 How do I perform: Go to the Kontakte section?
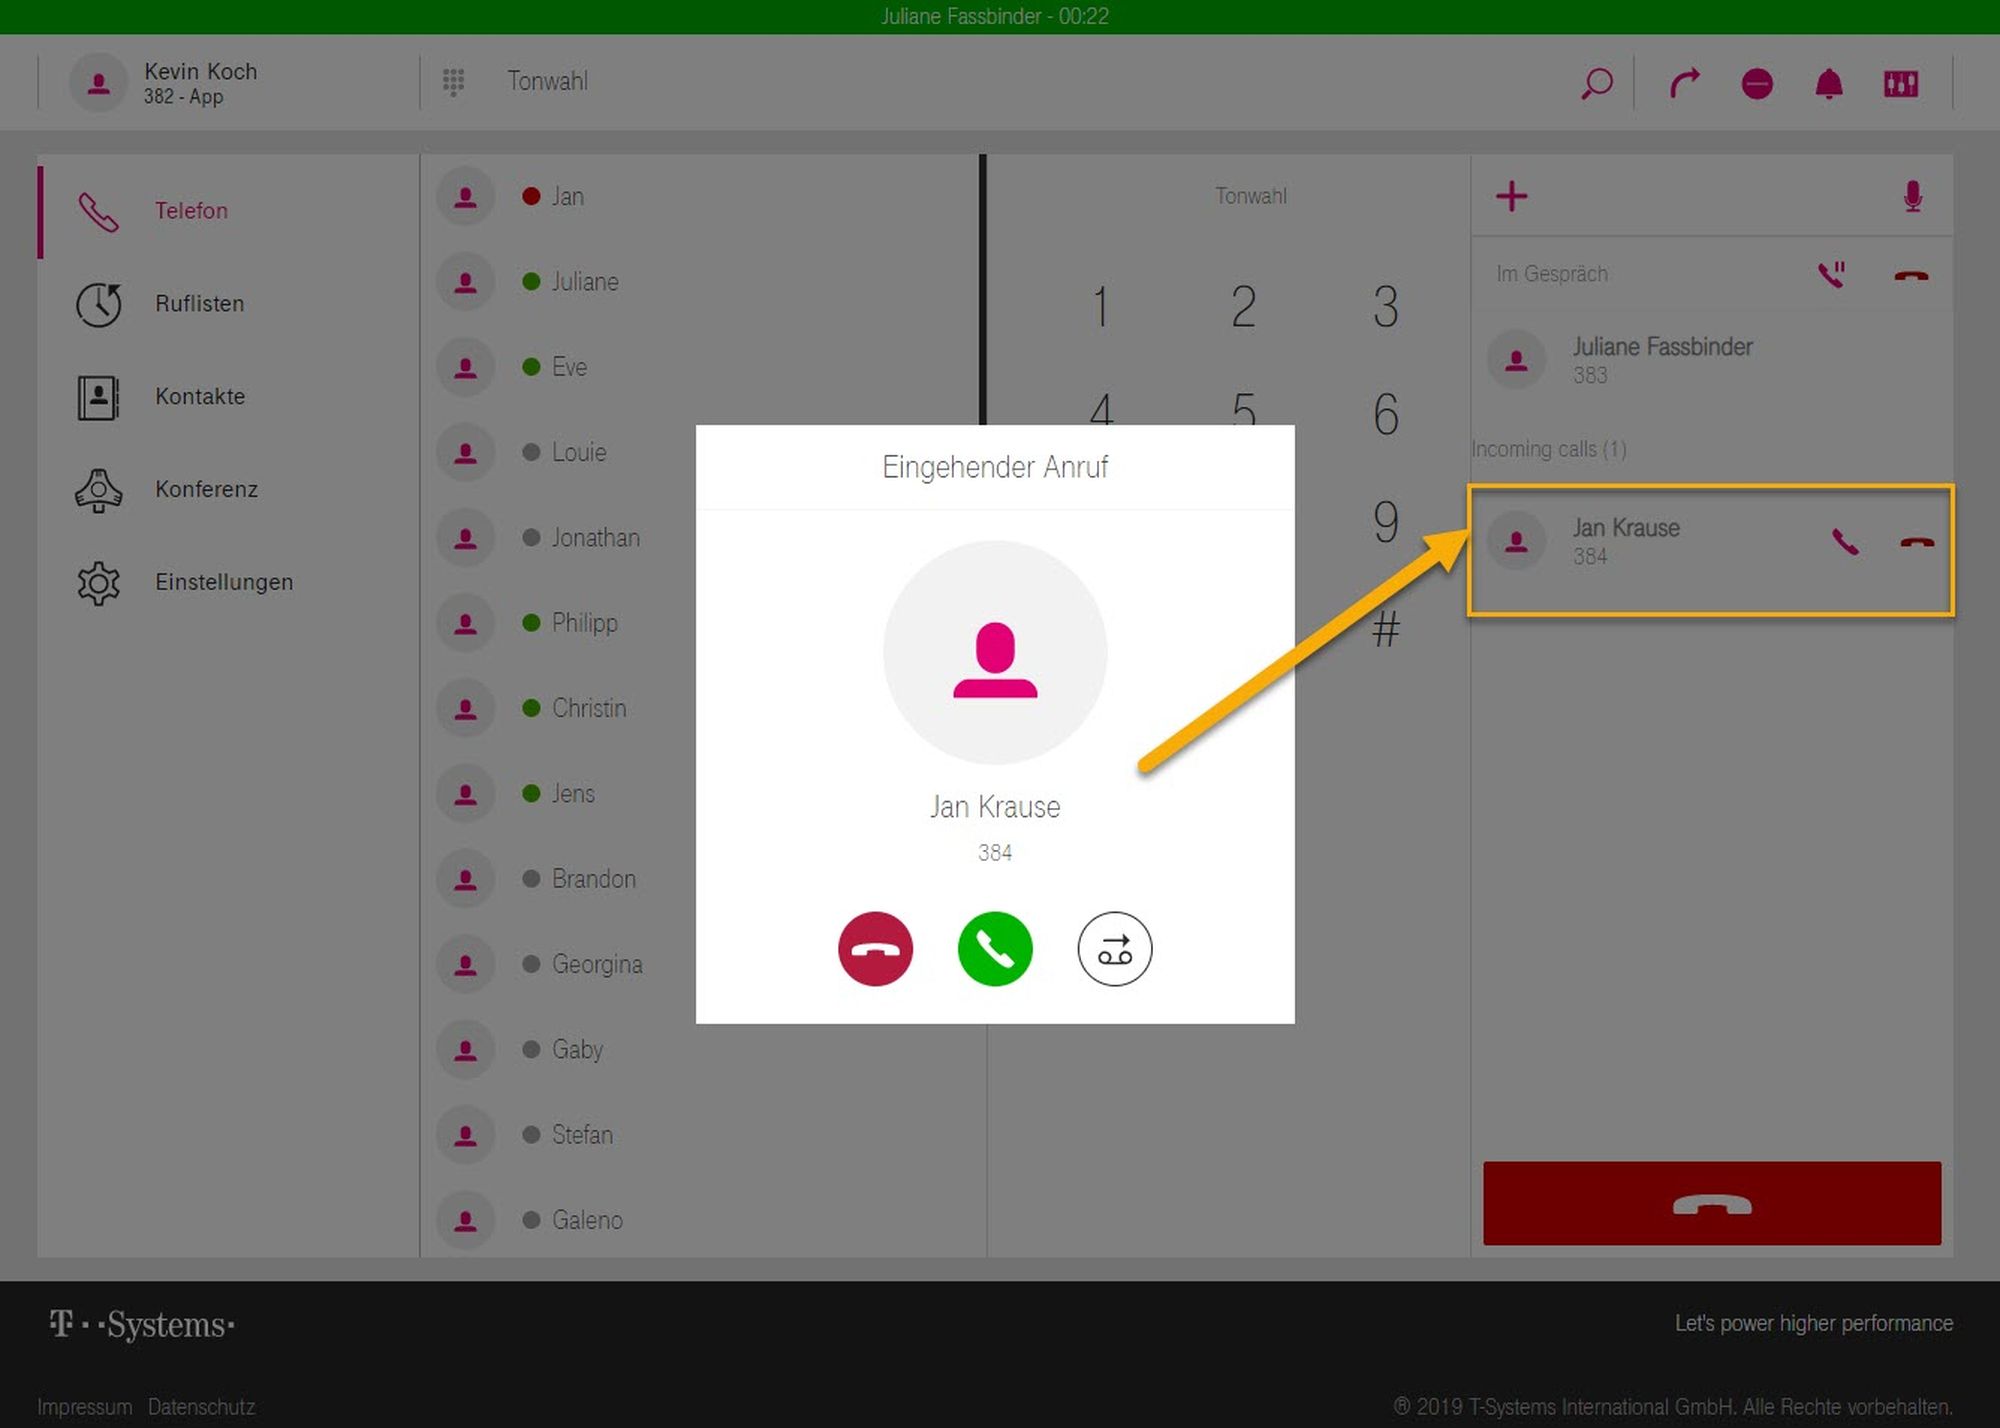click(199, 397)
